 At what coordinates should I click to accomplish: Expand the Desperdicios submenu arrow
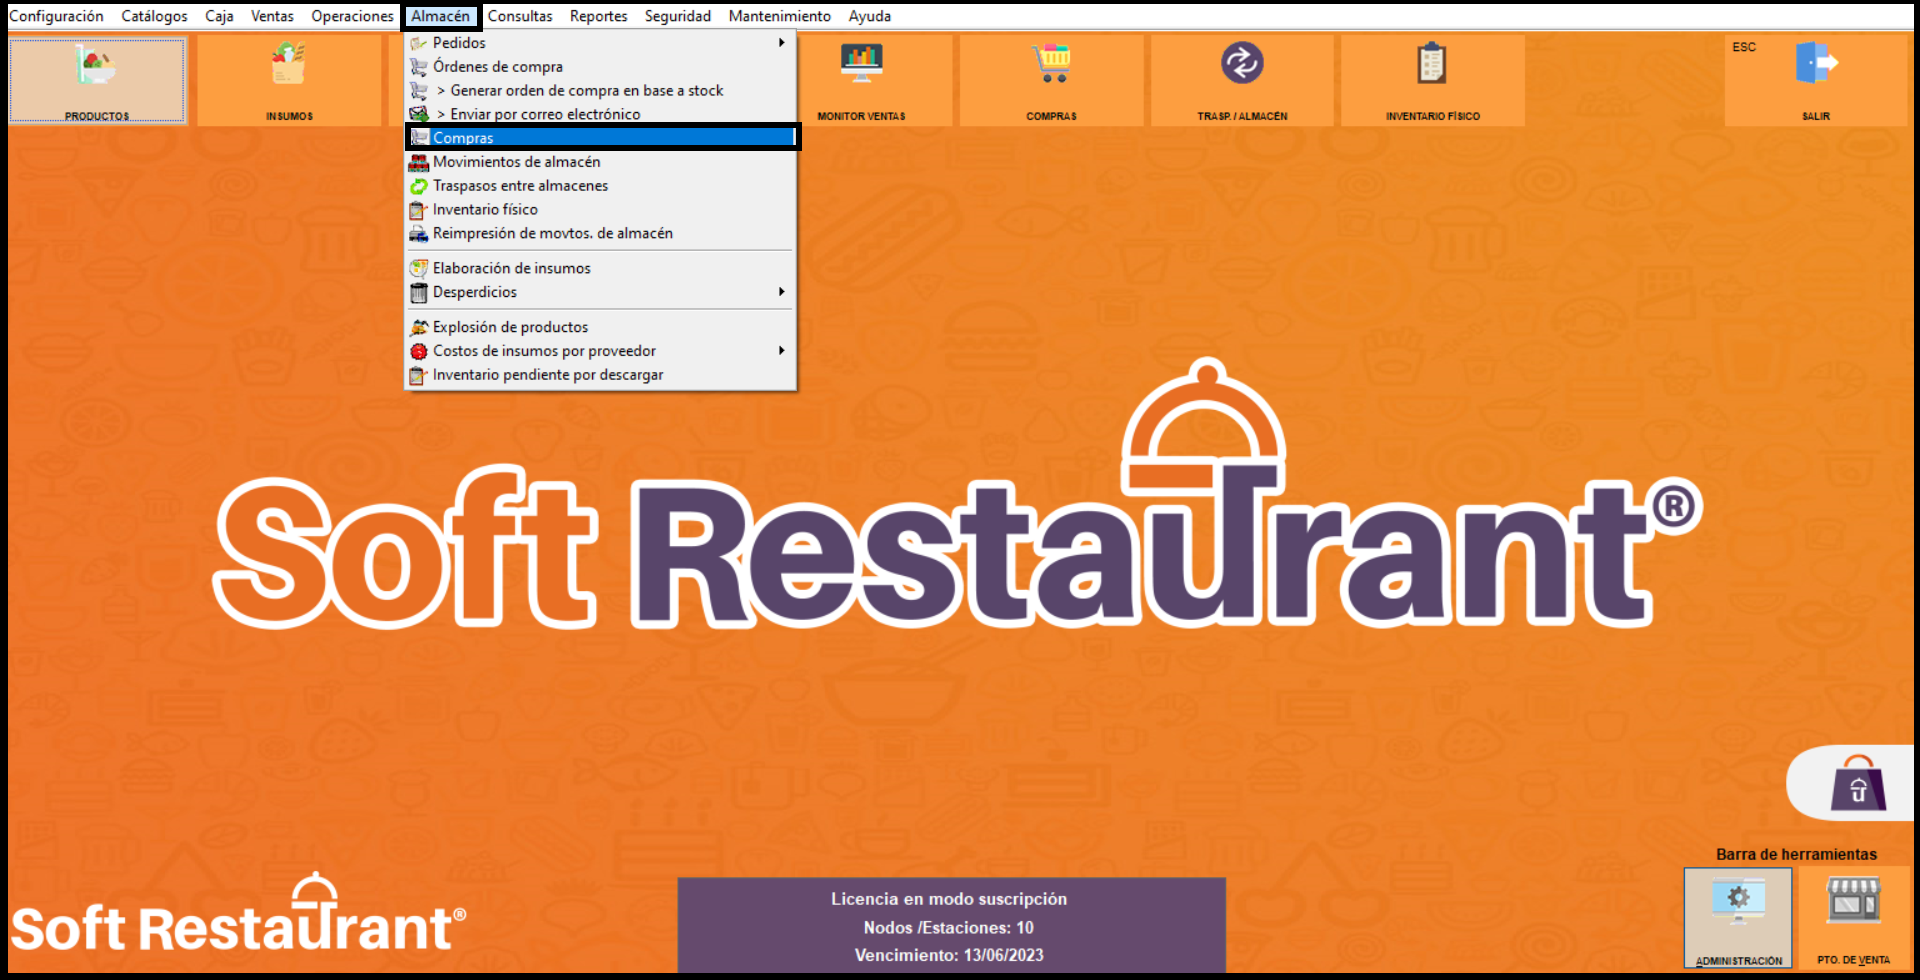tap(782, 292)
